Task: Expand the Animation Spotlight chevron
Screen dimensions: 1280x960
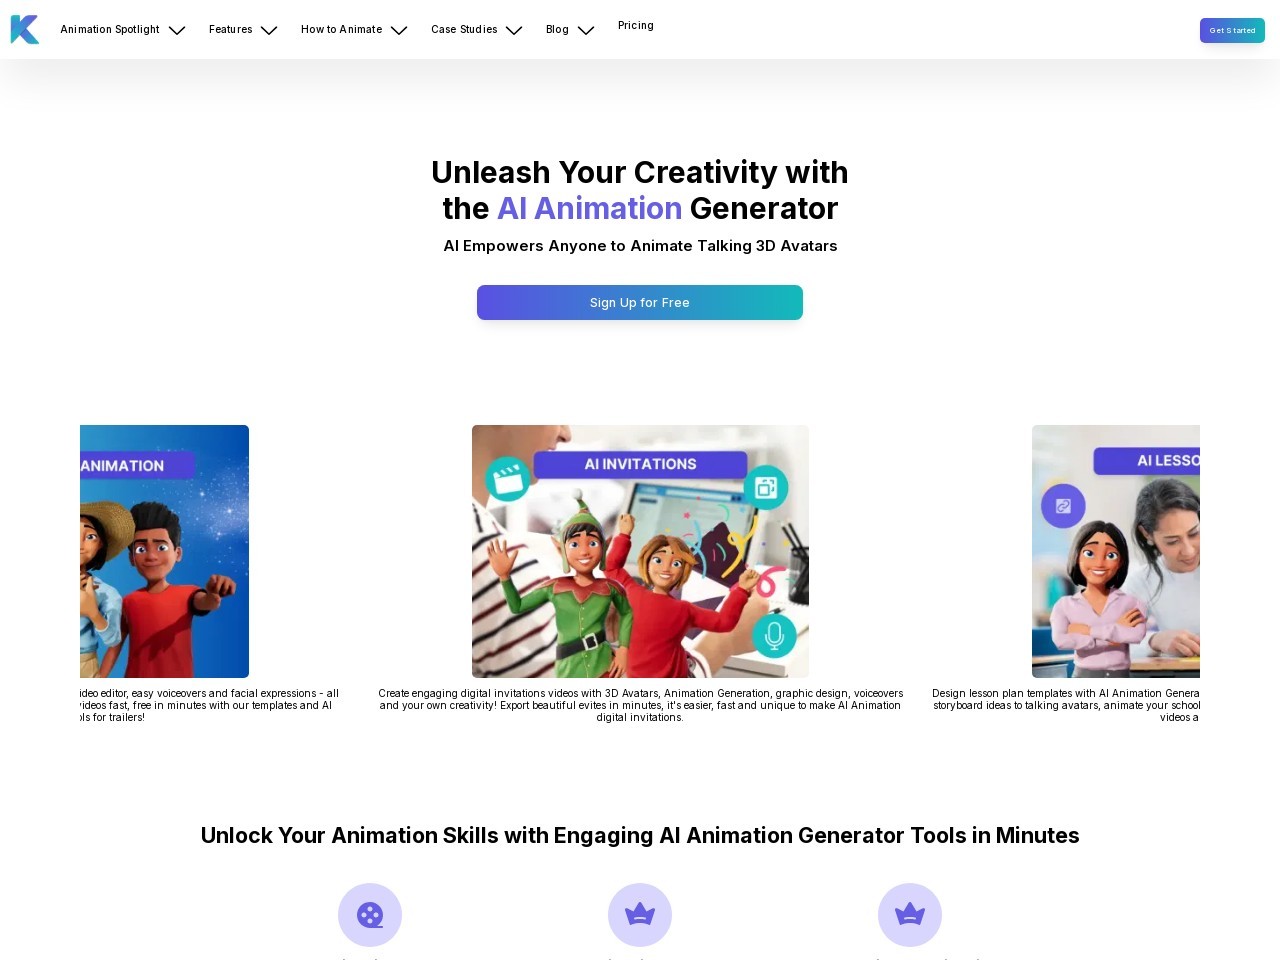Action: 177,30
